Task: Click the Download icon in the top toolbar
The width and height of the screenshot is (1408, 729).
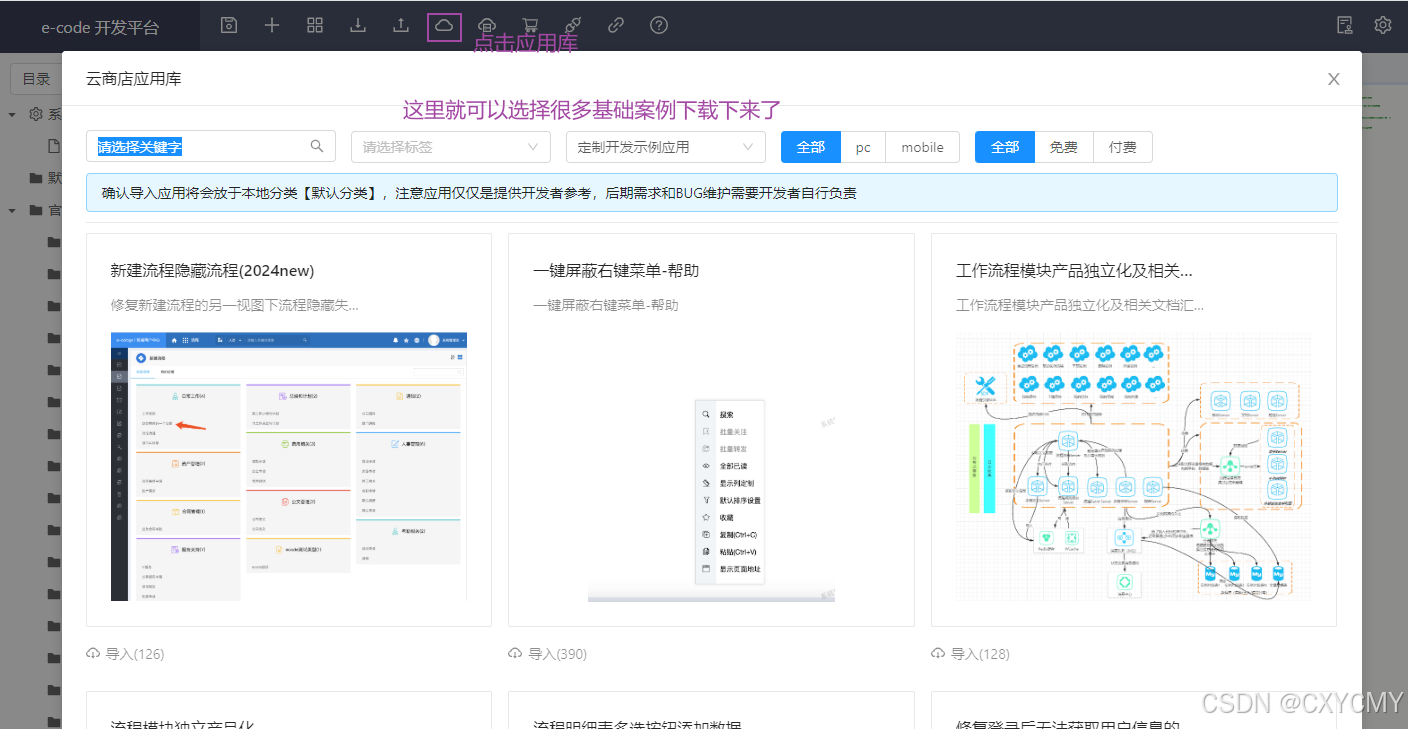Action: point(357,25)
